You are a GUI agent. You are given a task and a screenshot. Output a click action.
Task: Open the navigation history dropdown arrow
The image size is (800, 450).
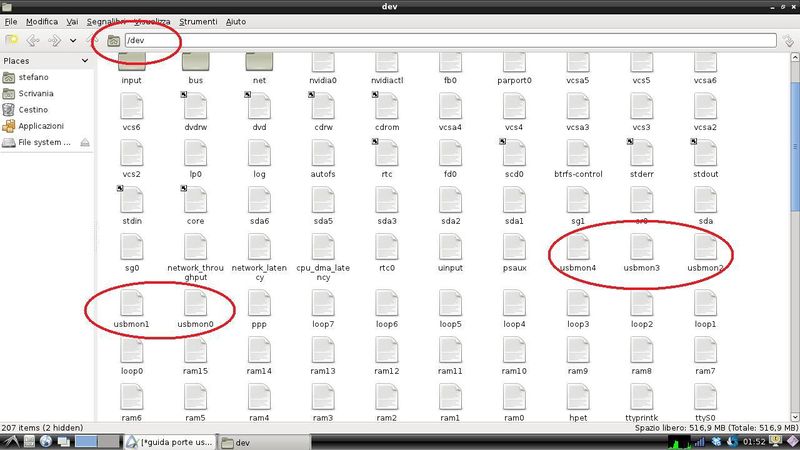point(73,40)
